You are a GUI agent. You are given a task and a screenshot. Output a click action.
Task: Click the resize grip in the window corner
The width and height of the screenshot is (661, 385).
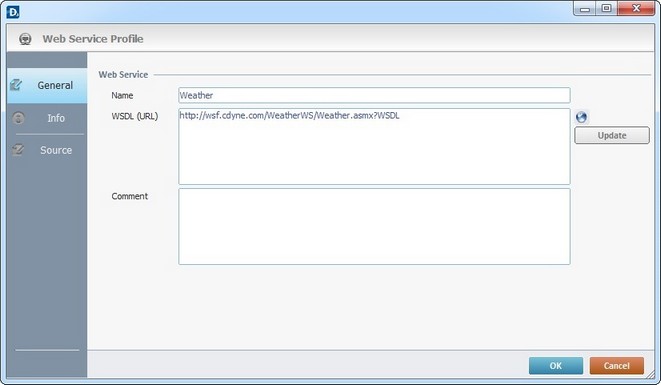click(651, 374)
